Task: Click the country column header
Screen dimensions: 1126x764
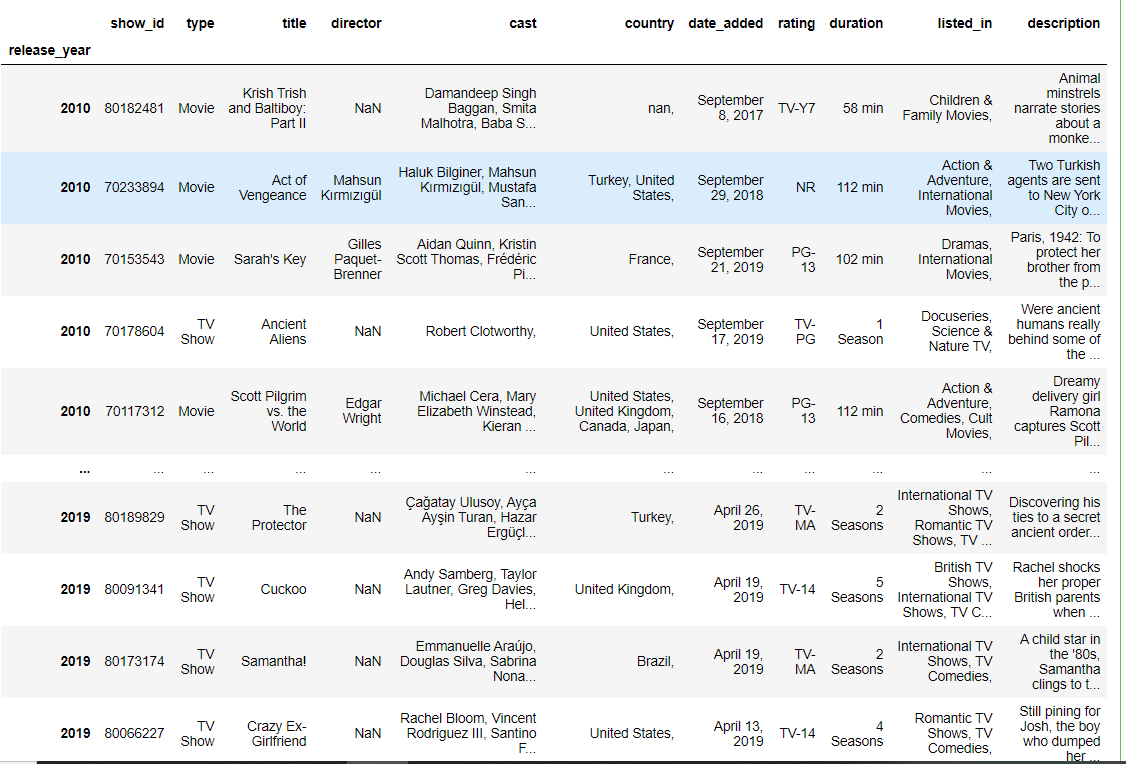Action: click(x=649, y=23)
